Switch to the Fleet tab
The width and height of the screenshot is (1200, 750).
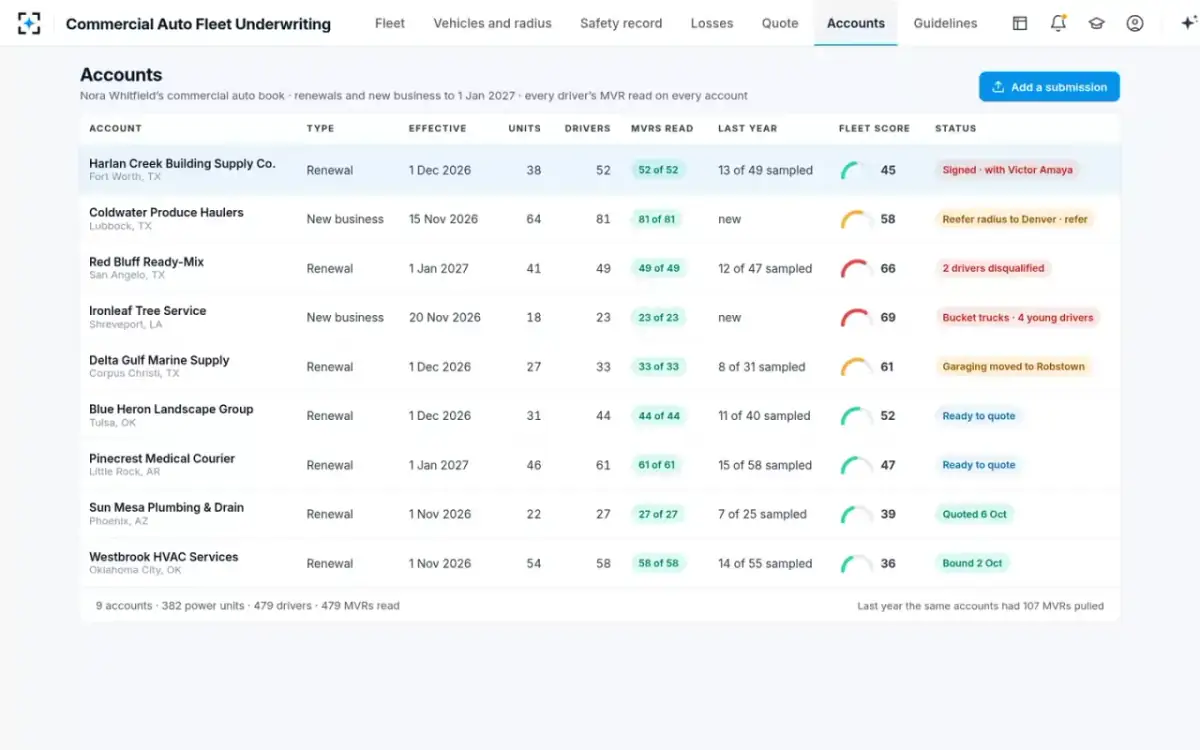point(390,23)
